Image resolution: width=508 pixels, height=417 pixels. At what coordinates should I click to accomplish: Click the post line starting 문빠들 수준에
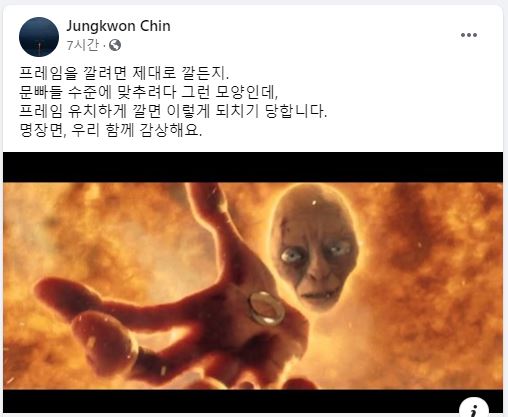click(148, 92)
